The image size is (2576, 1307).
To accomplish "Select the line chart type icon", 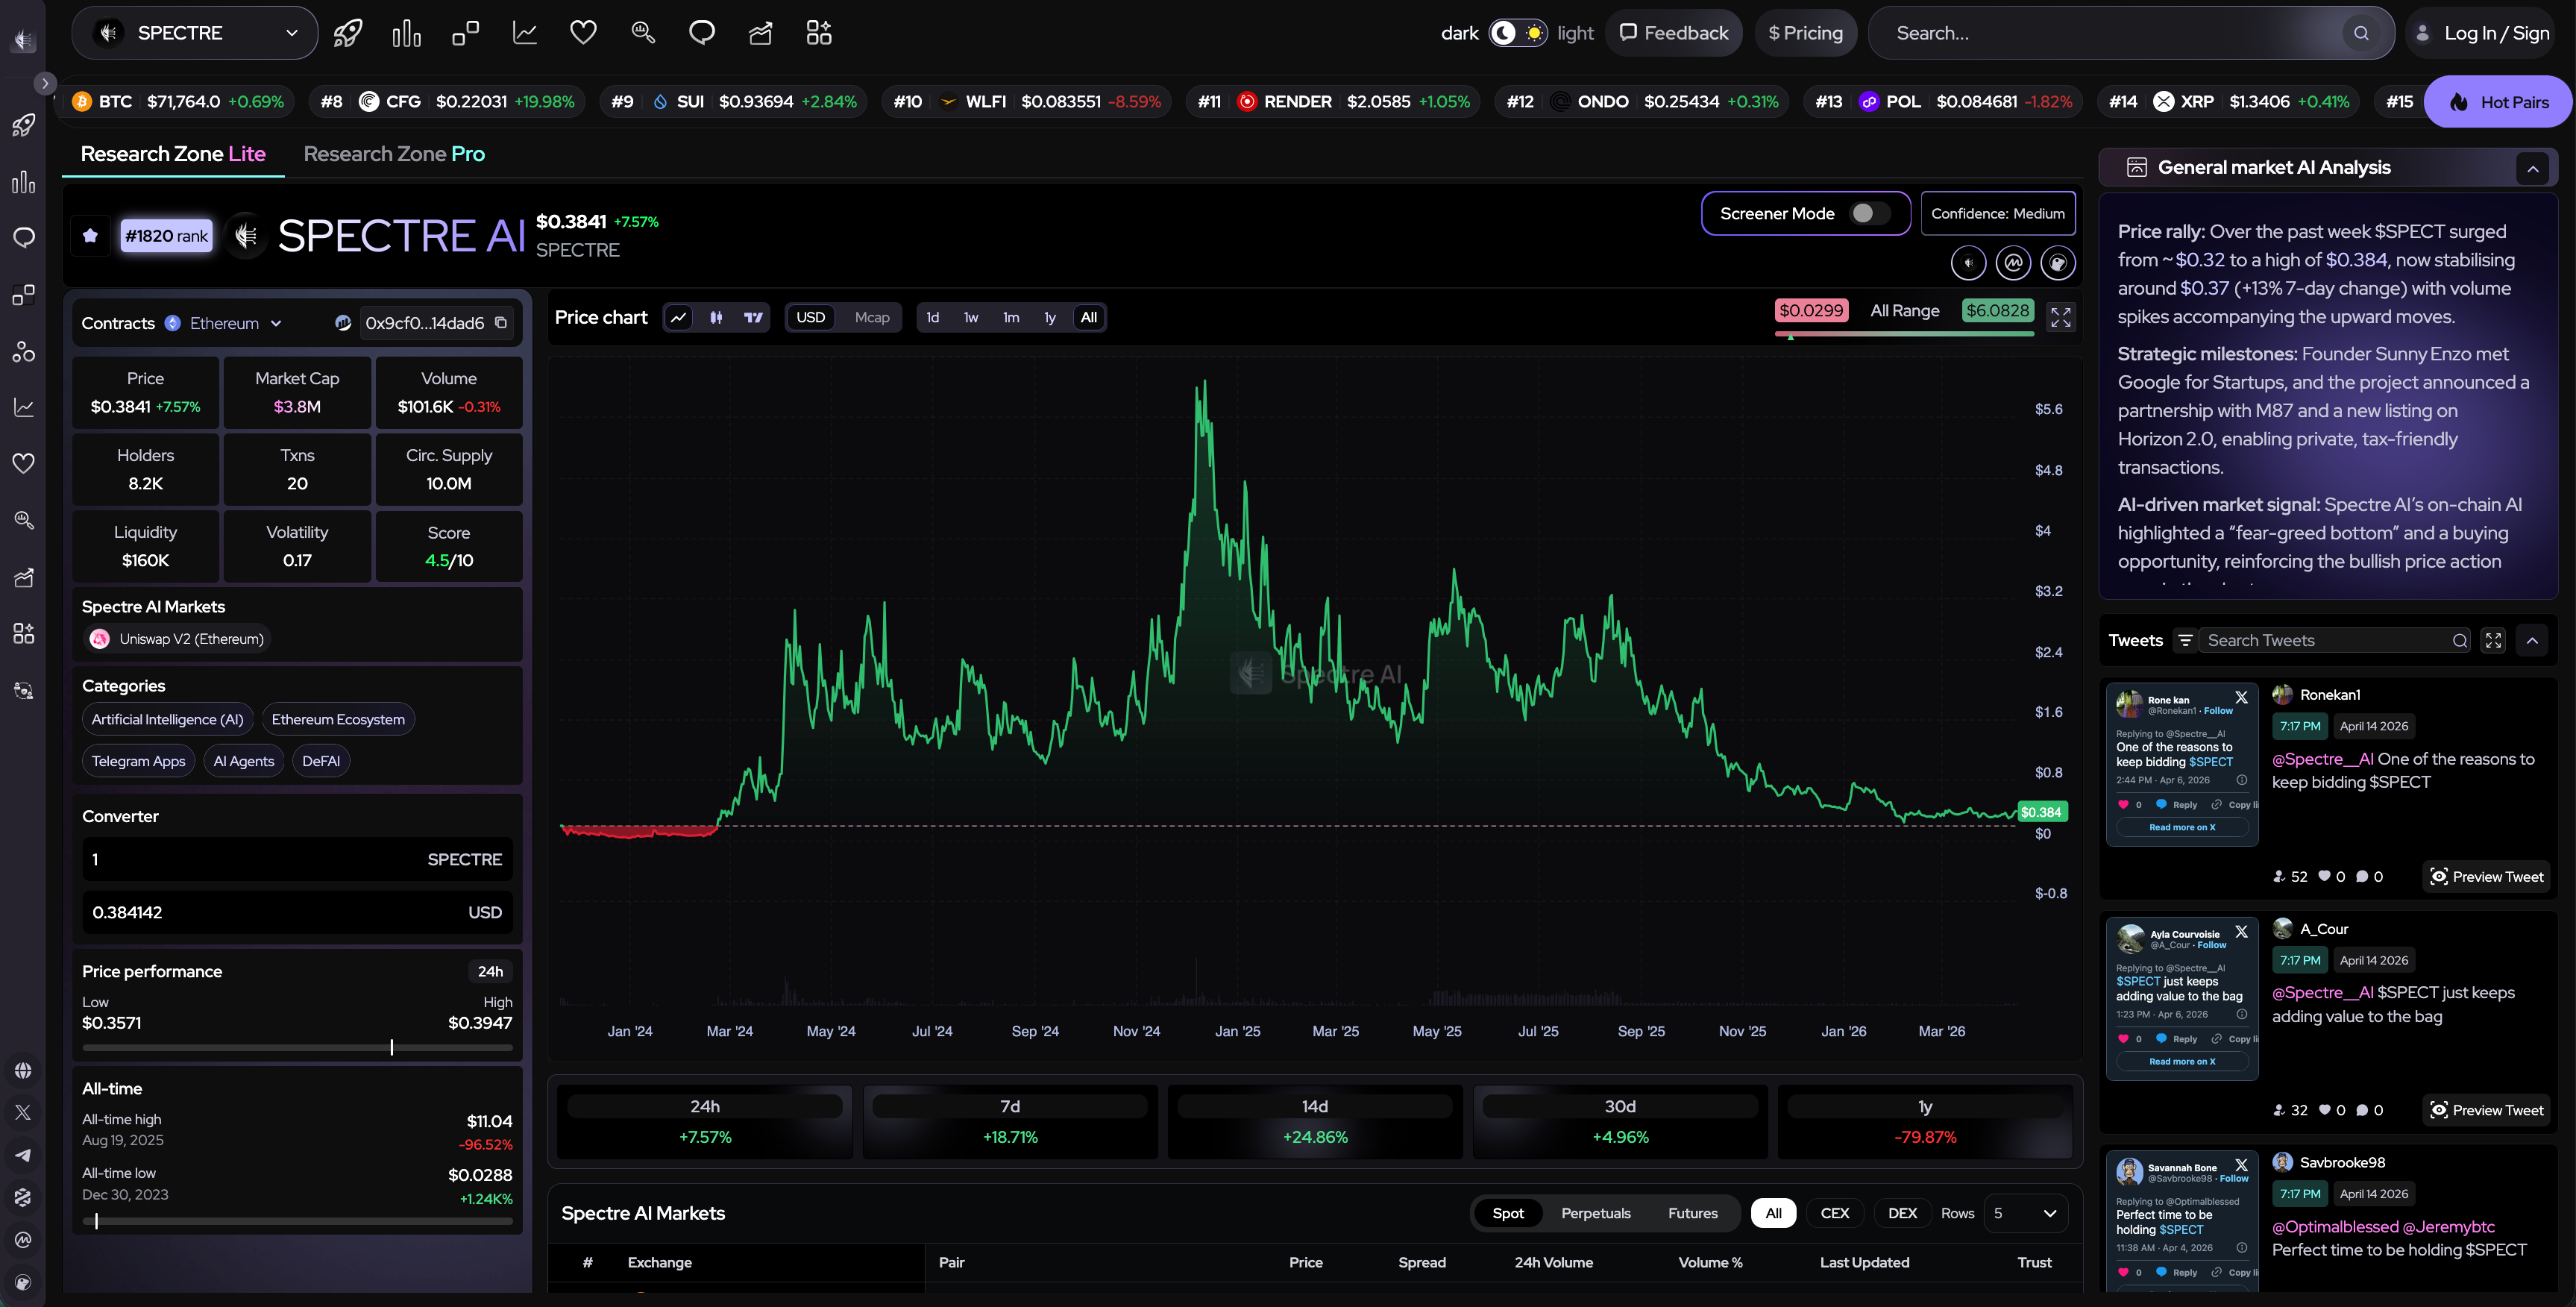I will point(678,317).
